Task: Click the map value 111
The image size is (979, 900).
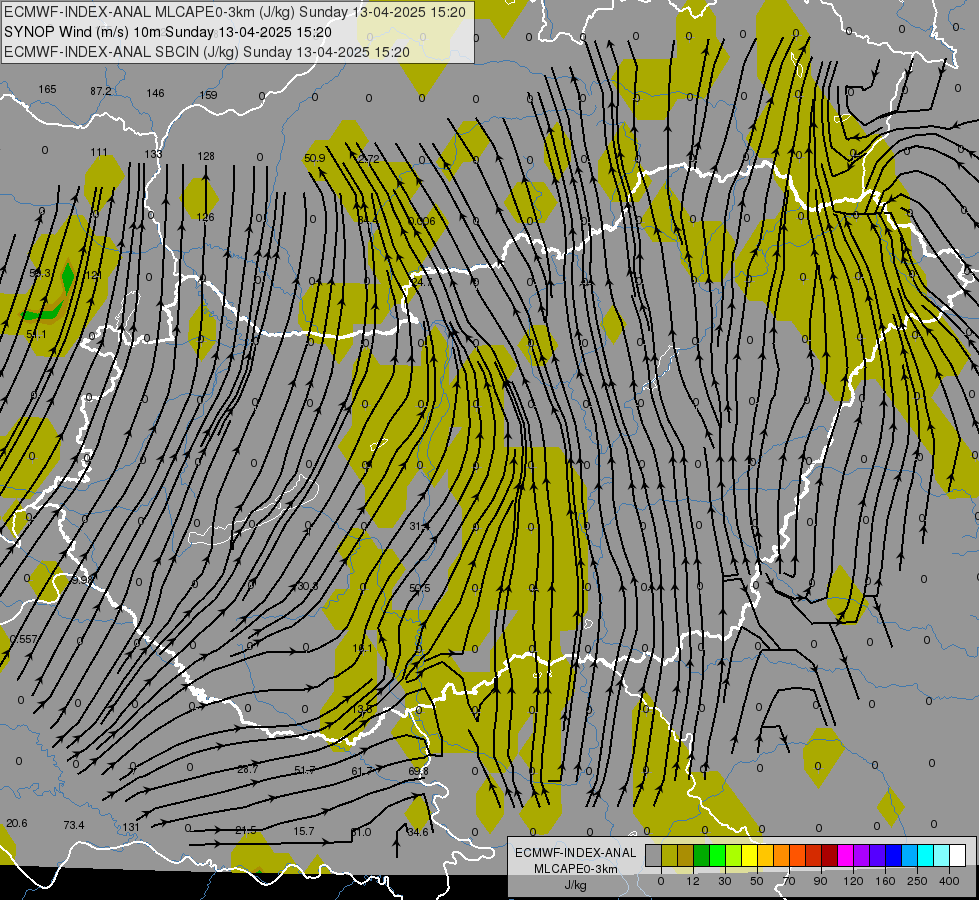Action: [99, 152]
